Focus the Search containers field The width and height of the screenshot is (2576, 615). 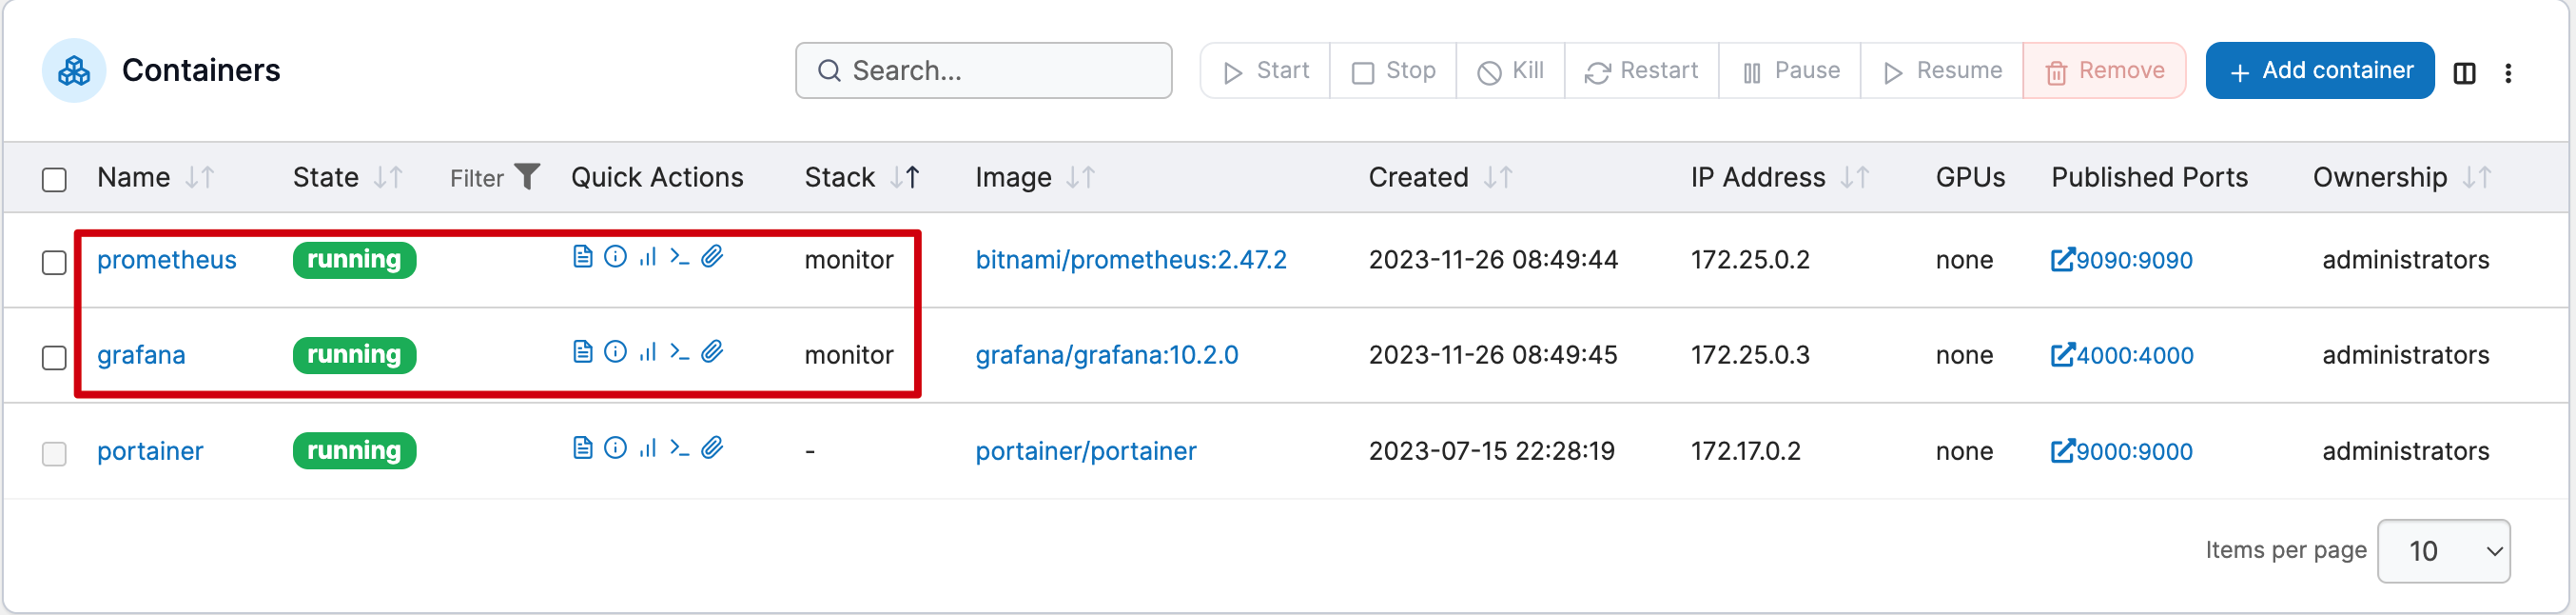click(x=984, y=71)
